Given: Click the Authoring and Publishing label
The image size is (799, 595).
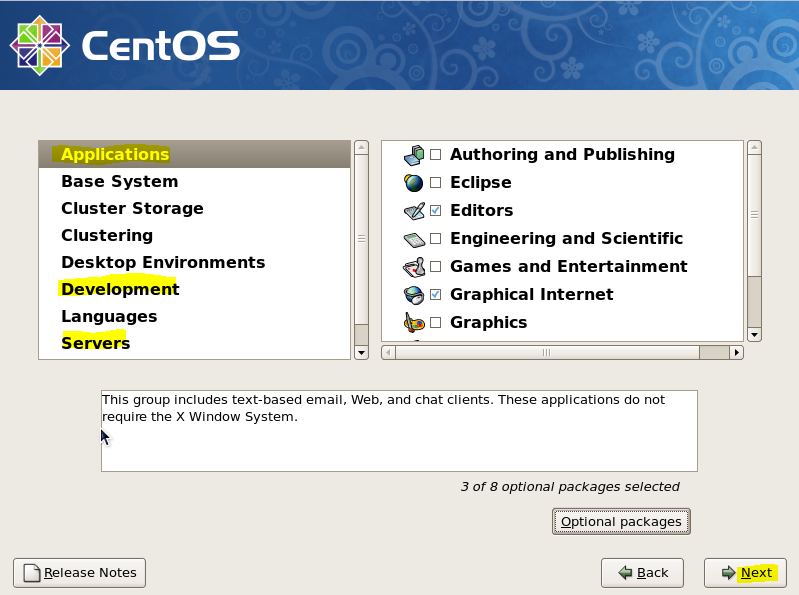Looking at the screenshot, I should click(562, 154).
